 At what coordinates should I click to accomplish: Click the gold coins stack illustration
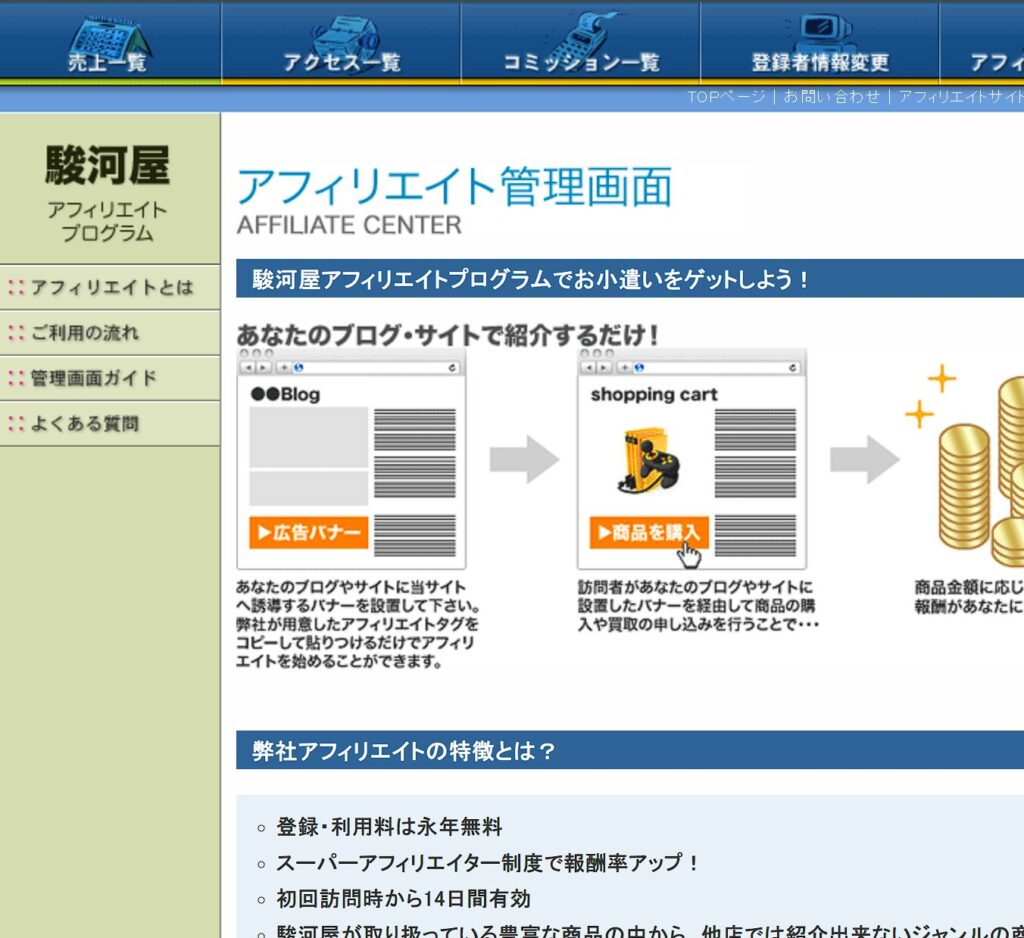pyautogui.click(x=975, y=470)
